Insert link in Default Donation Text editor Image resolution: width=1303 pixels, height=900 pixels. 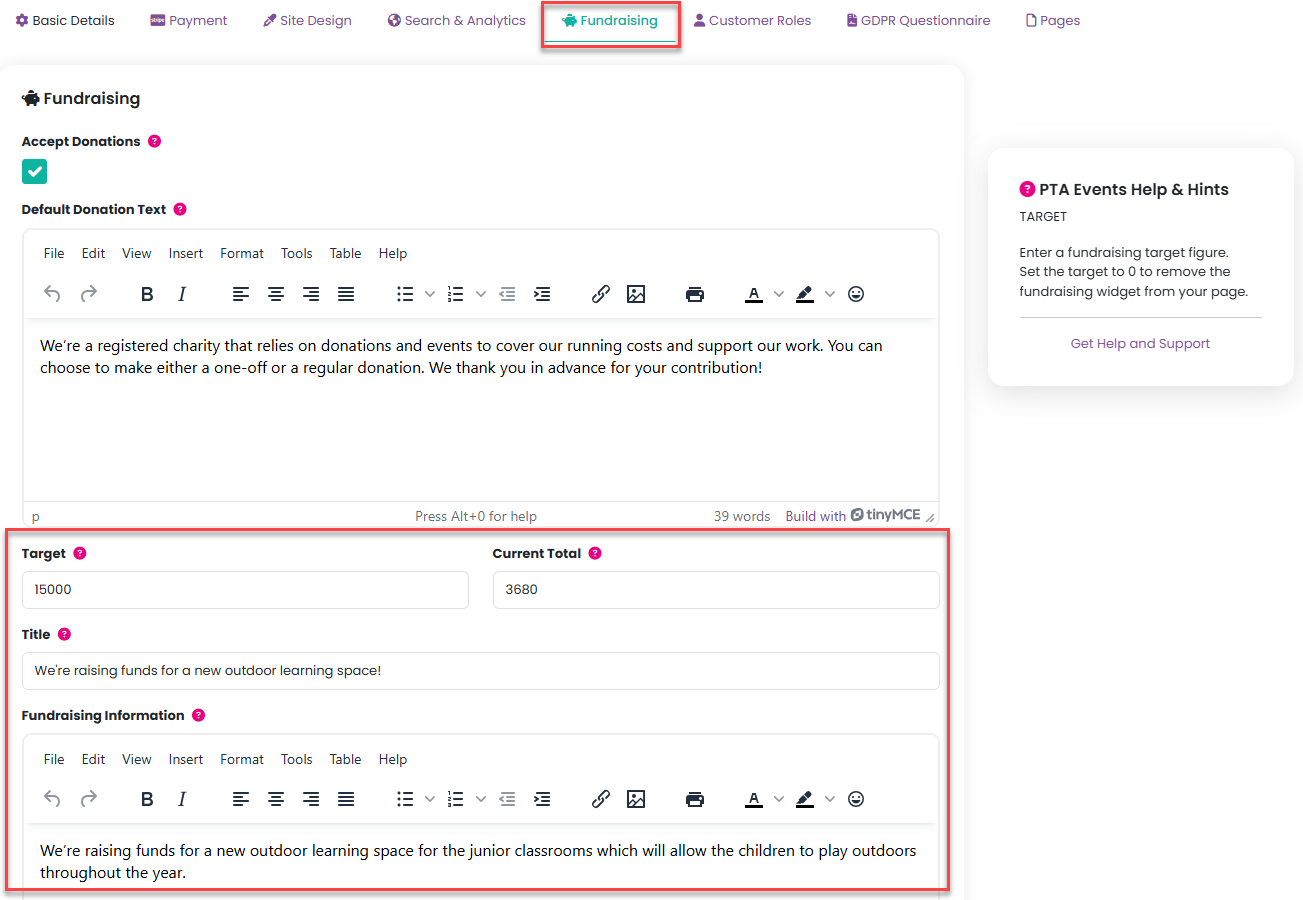[x=600, y=294]
